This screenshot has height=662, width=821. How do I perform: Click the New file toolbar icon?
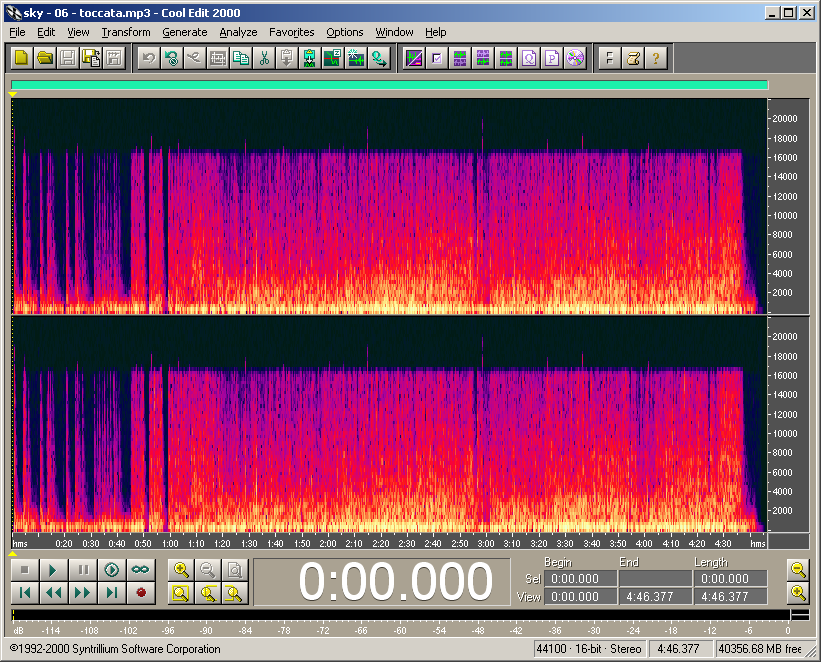21,58
